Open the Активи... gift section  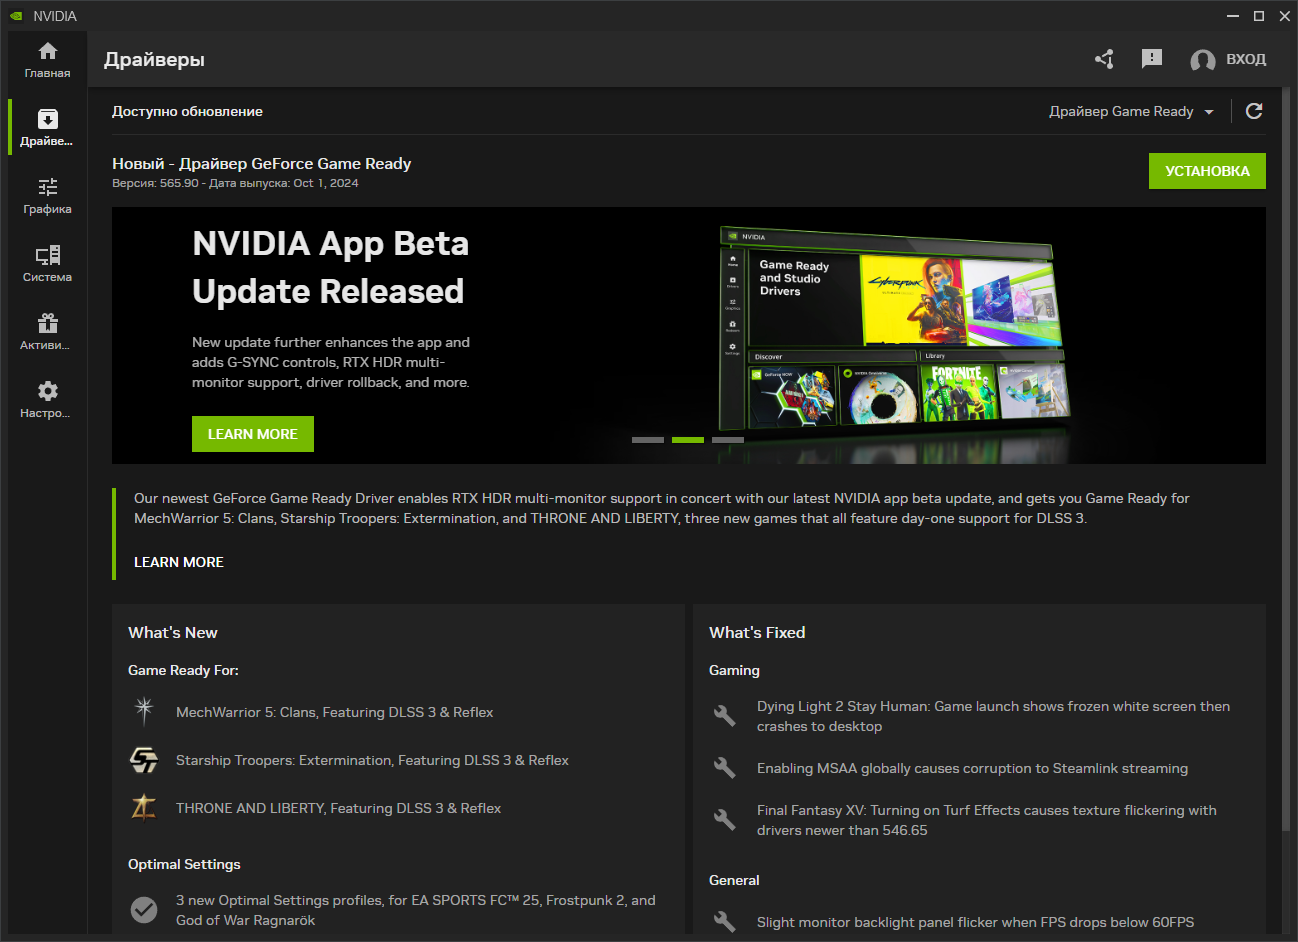[47, 332]
